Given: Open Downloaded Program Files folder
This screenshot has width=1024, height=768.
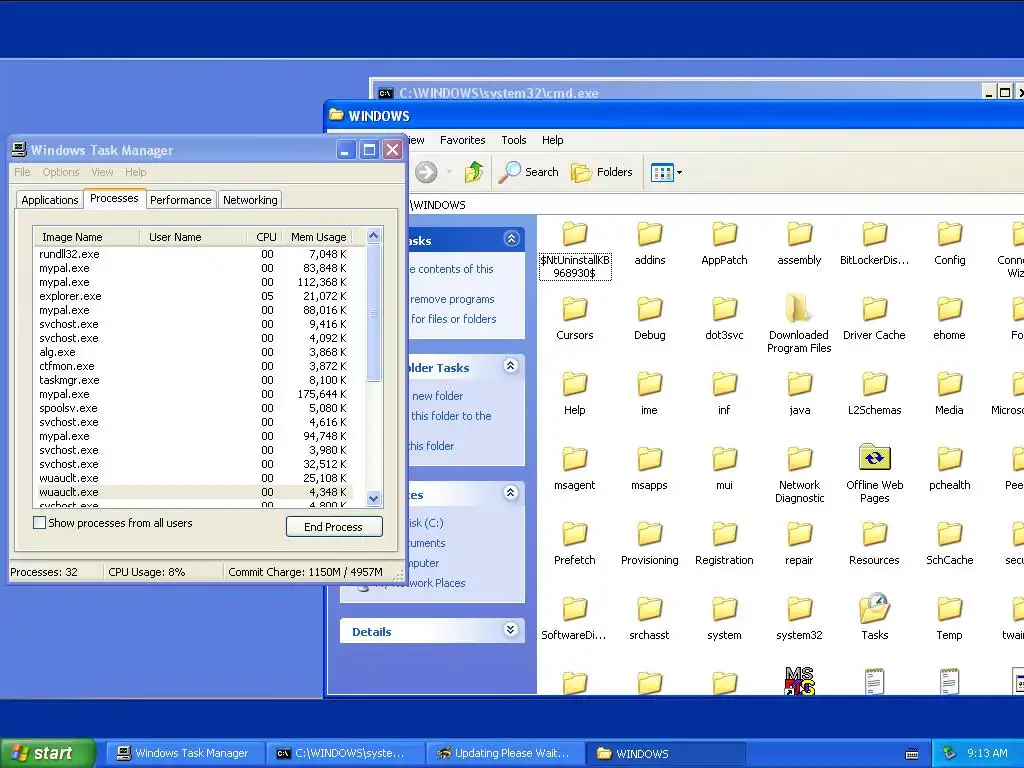Looking at the screenshot, I should 799,324.
